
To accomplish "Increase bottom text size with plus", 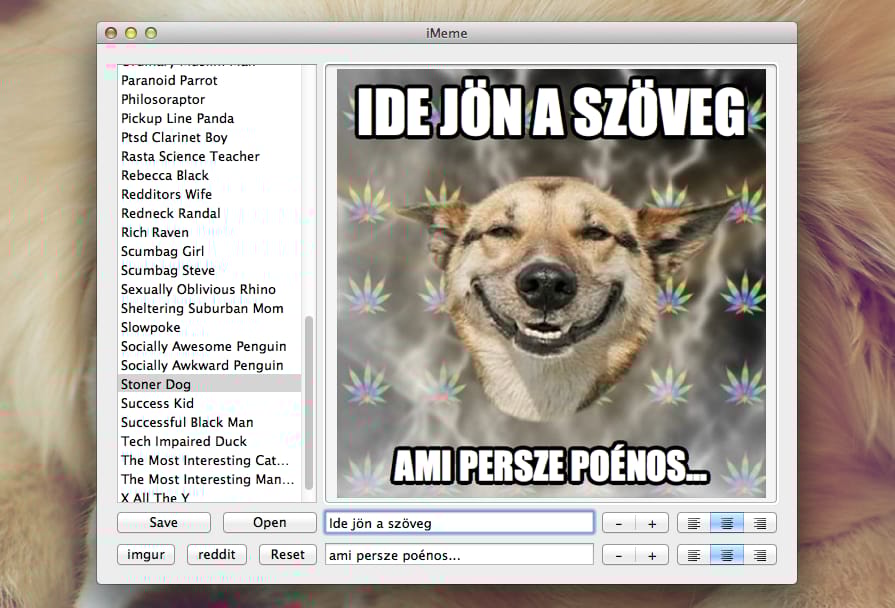I will pyautogui.click(x=652, y=555).
